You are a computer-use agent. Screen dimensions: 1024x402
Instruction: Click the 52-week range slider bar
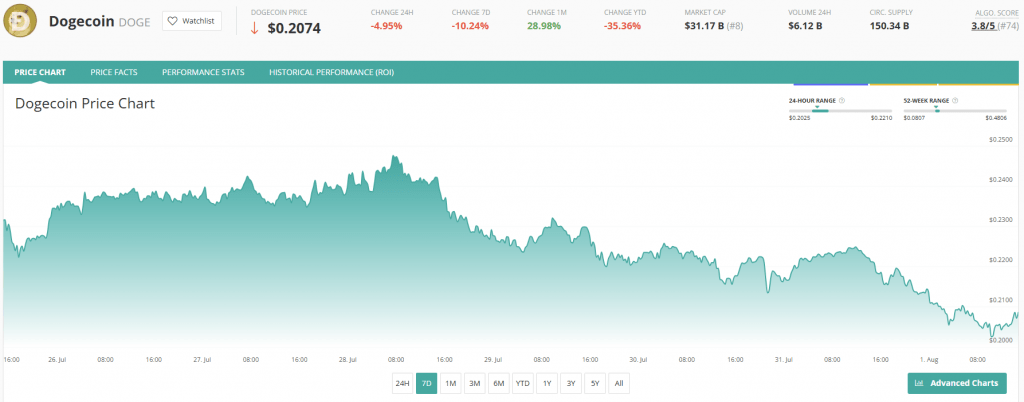[x=954, y=110]
